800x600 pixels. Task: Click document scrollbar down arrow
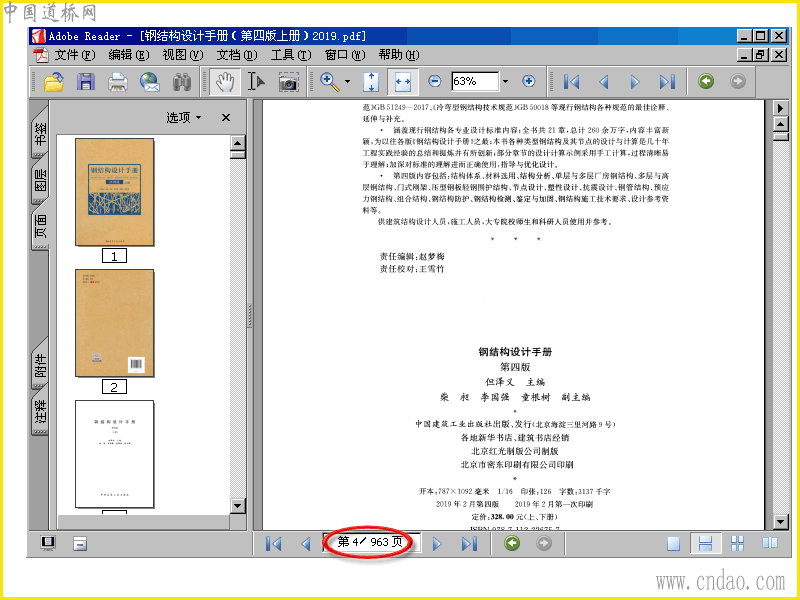[781, 522]
